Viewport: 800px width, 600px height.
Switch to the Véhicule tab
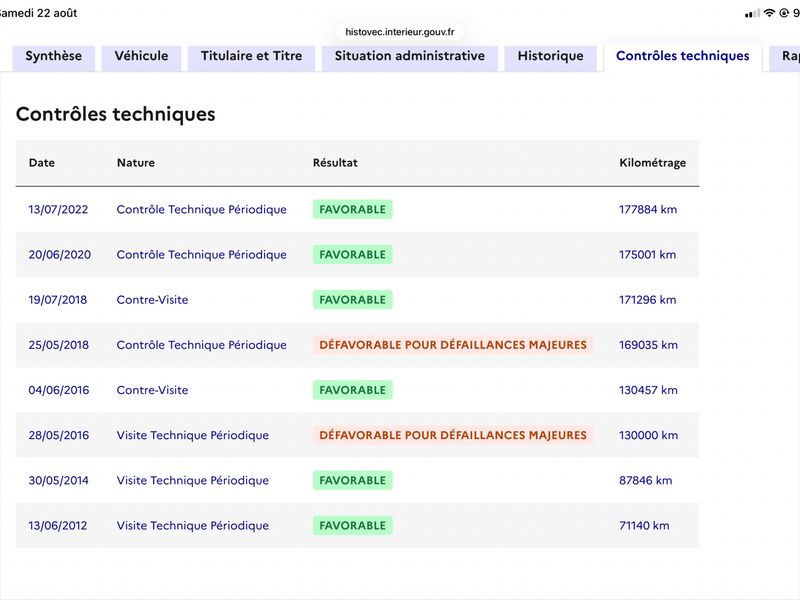[141, 56]
